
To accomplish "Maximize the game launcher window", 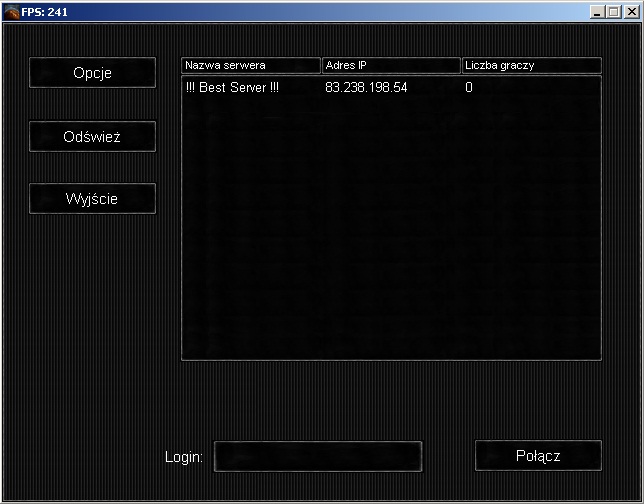I will [x=613, y=11].
